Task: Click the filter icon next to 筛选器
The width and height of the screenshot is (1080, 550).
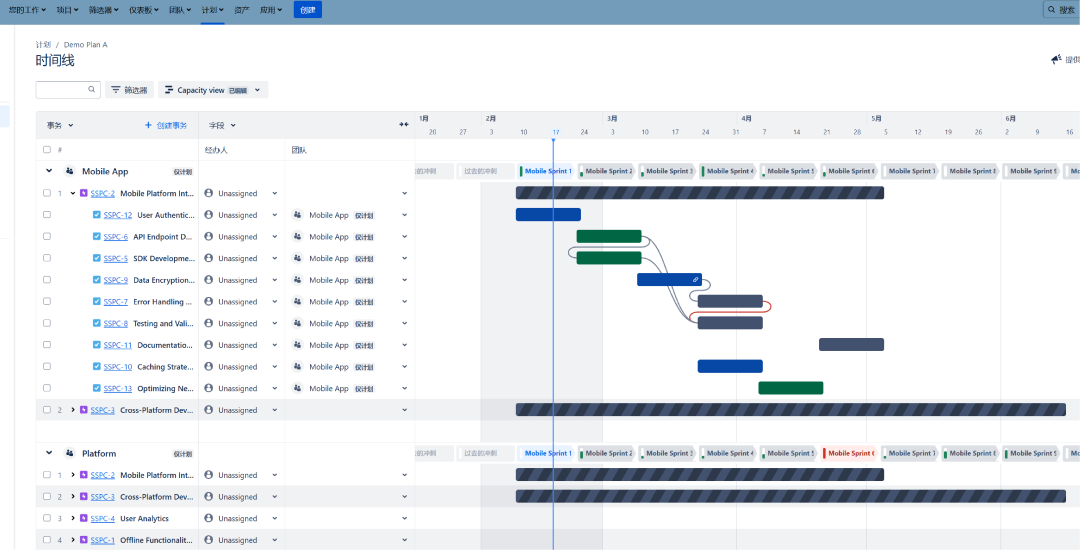Action: click(x=116, y=89)
